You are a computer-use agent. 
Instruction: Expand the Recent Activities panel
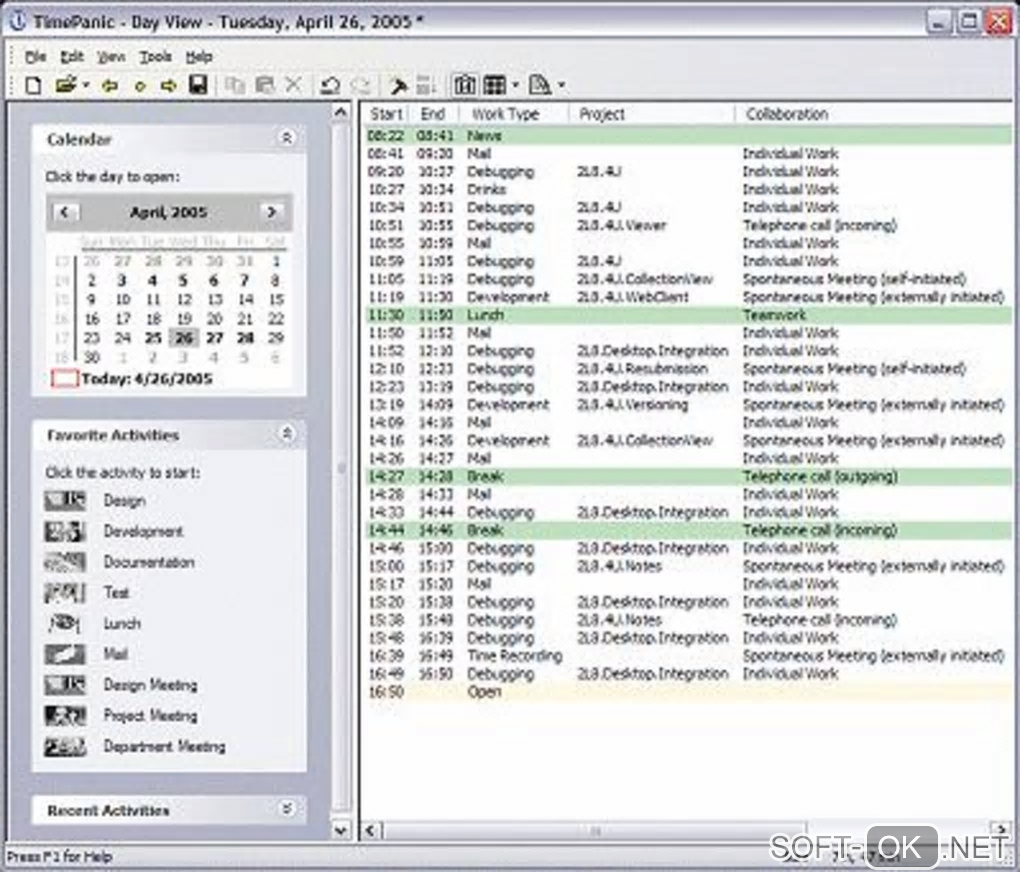click(286, 809)
